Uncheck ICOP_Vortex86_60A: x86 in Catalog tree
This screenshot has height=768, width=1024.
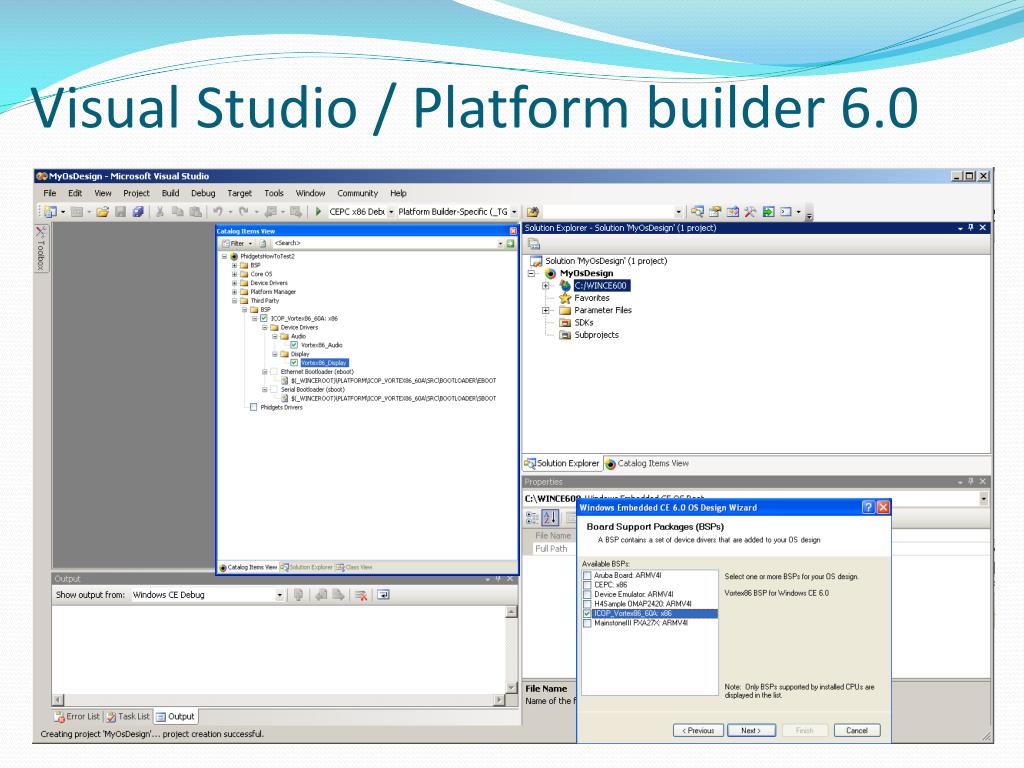tap(264, 319)
